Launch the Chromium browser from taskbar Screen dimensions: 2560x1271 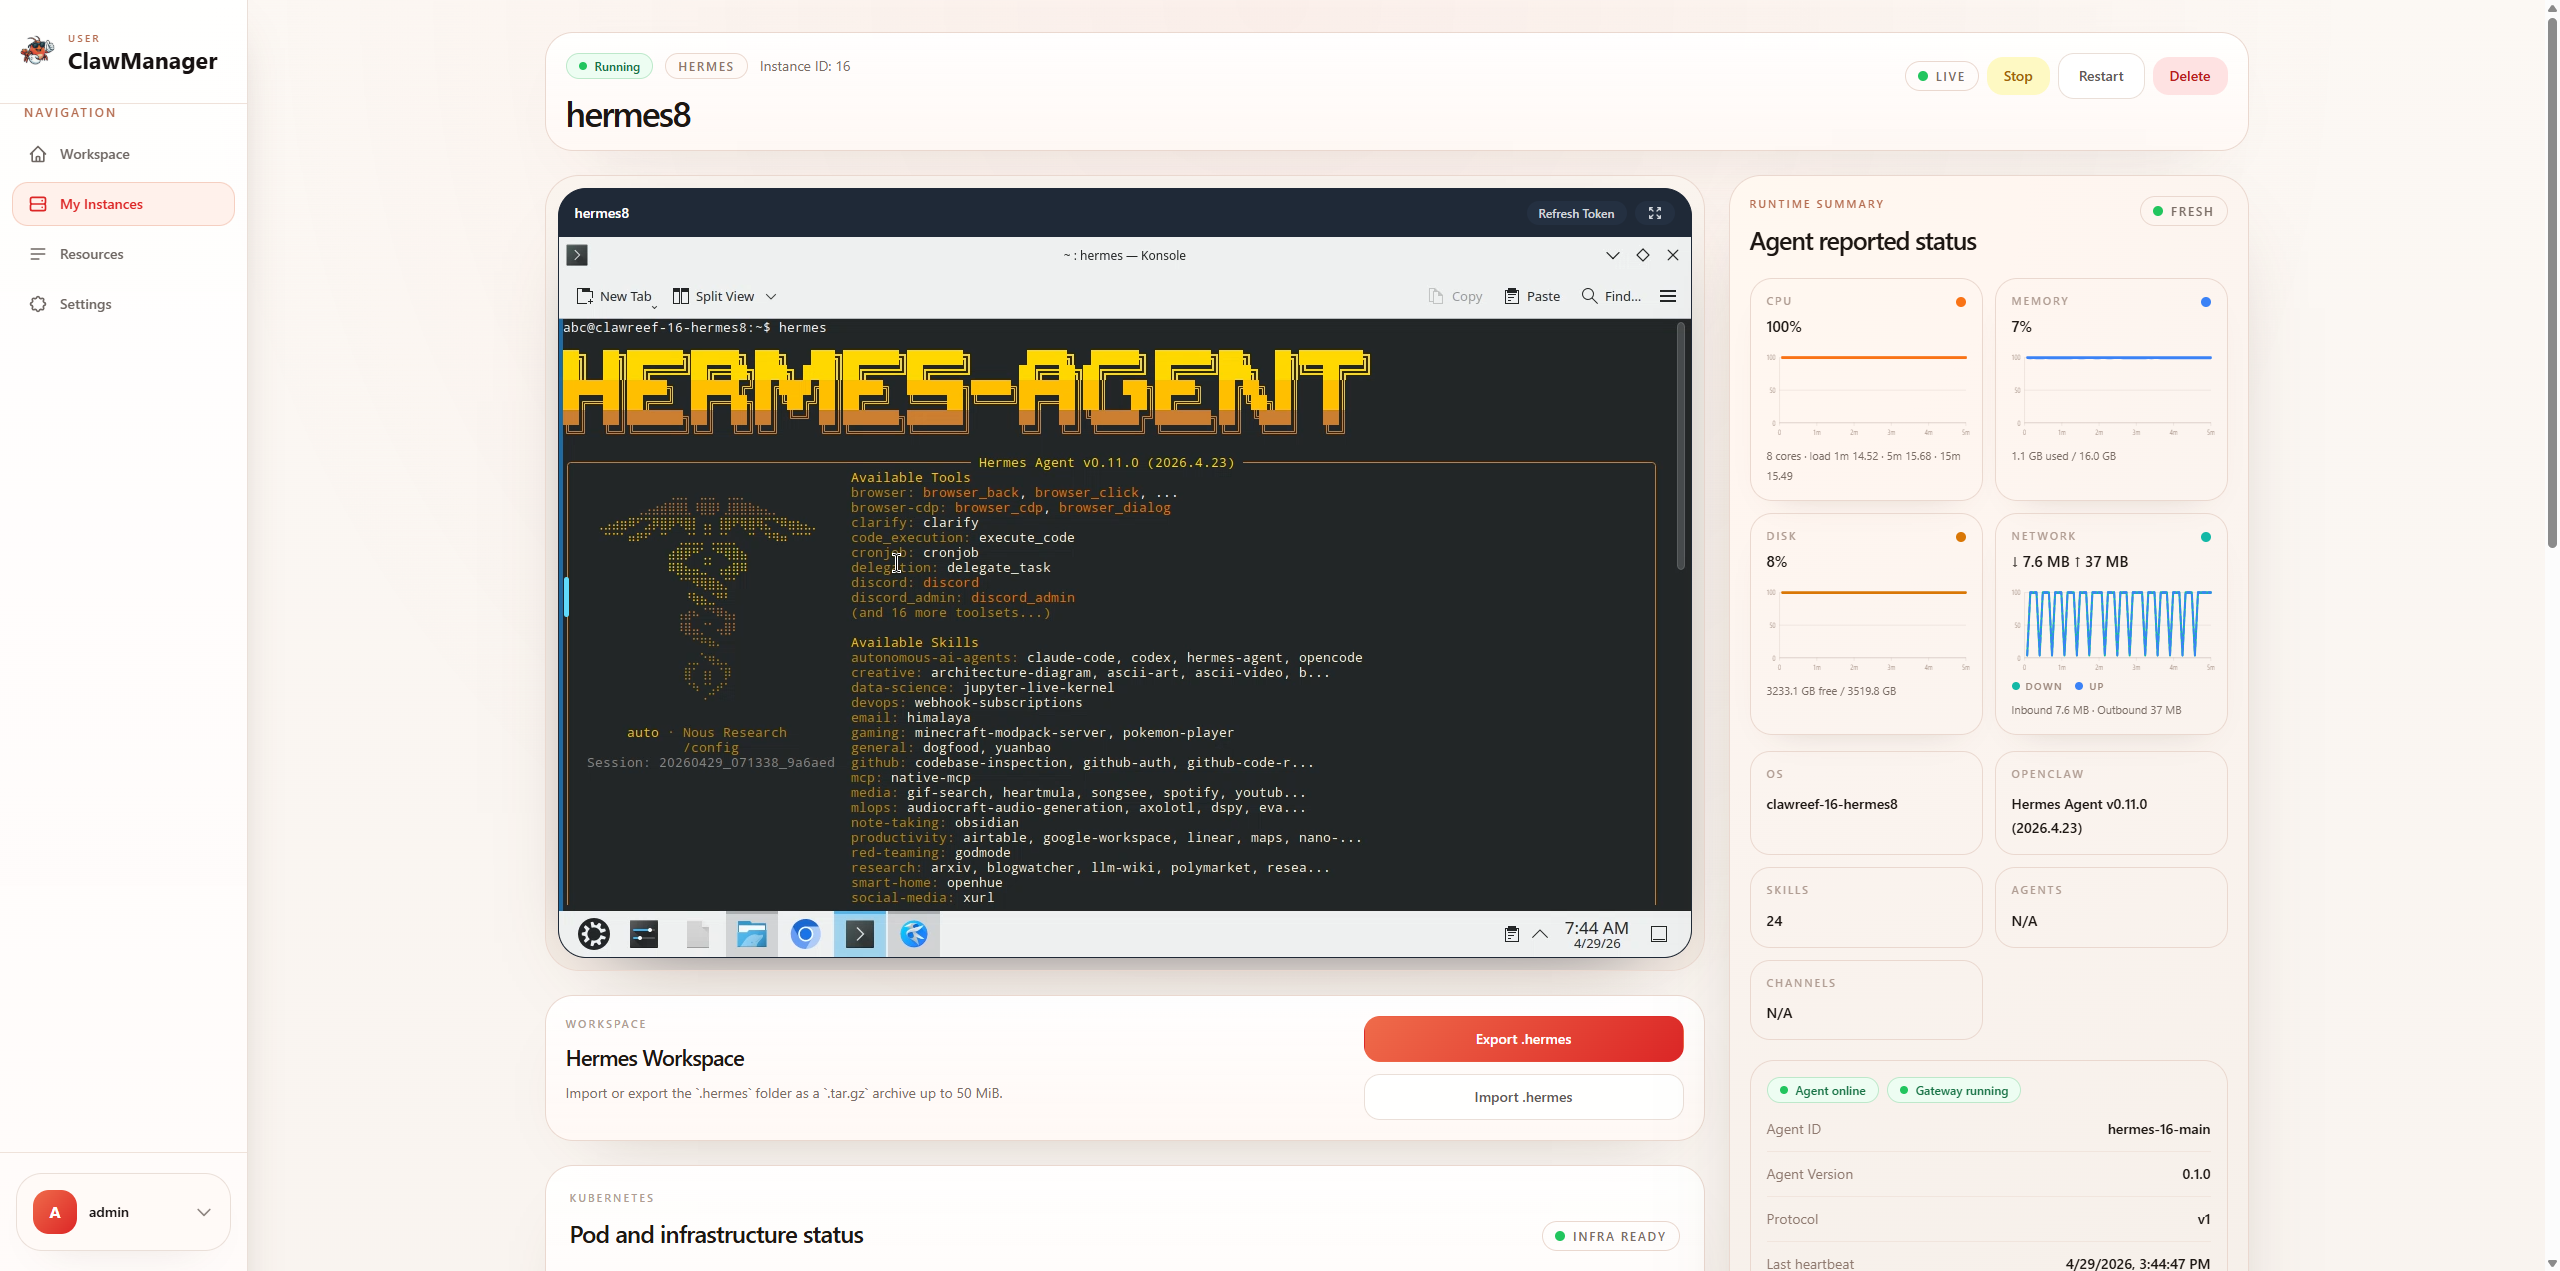click(805, 934)
